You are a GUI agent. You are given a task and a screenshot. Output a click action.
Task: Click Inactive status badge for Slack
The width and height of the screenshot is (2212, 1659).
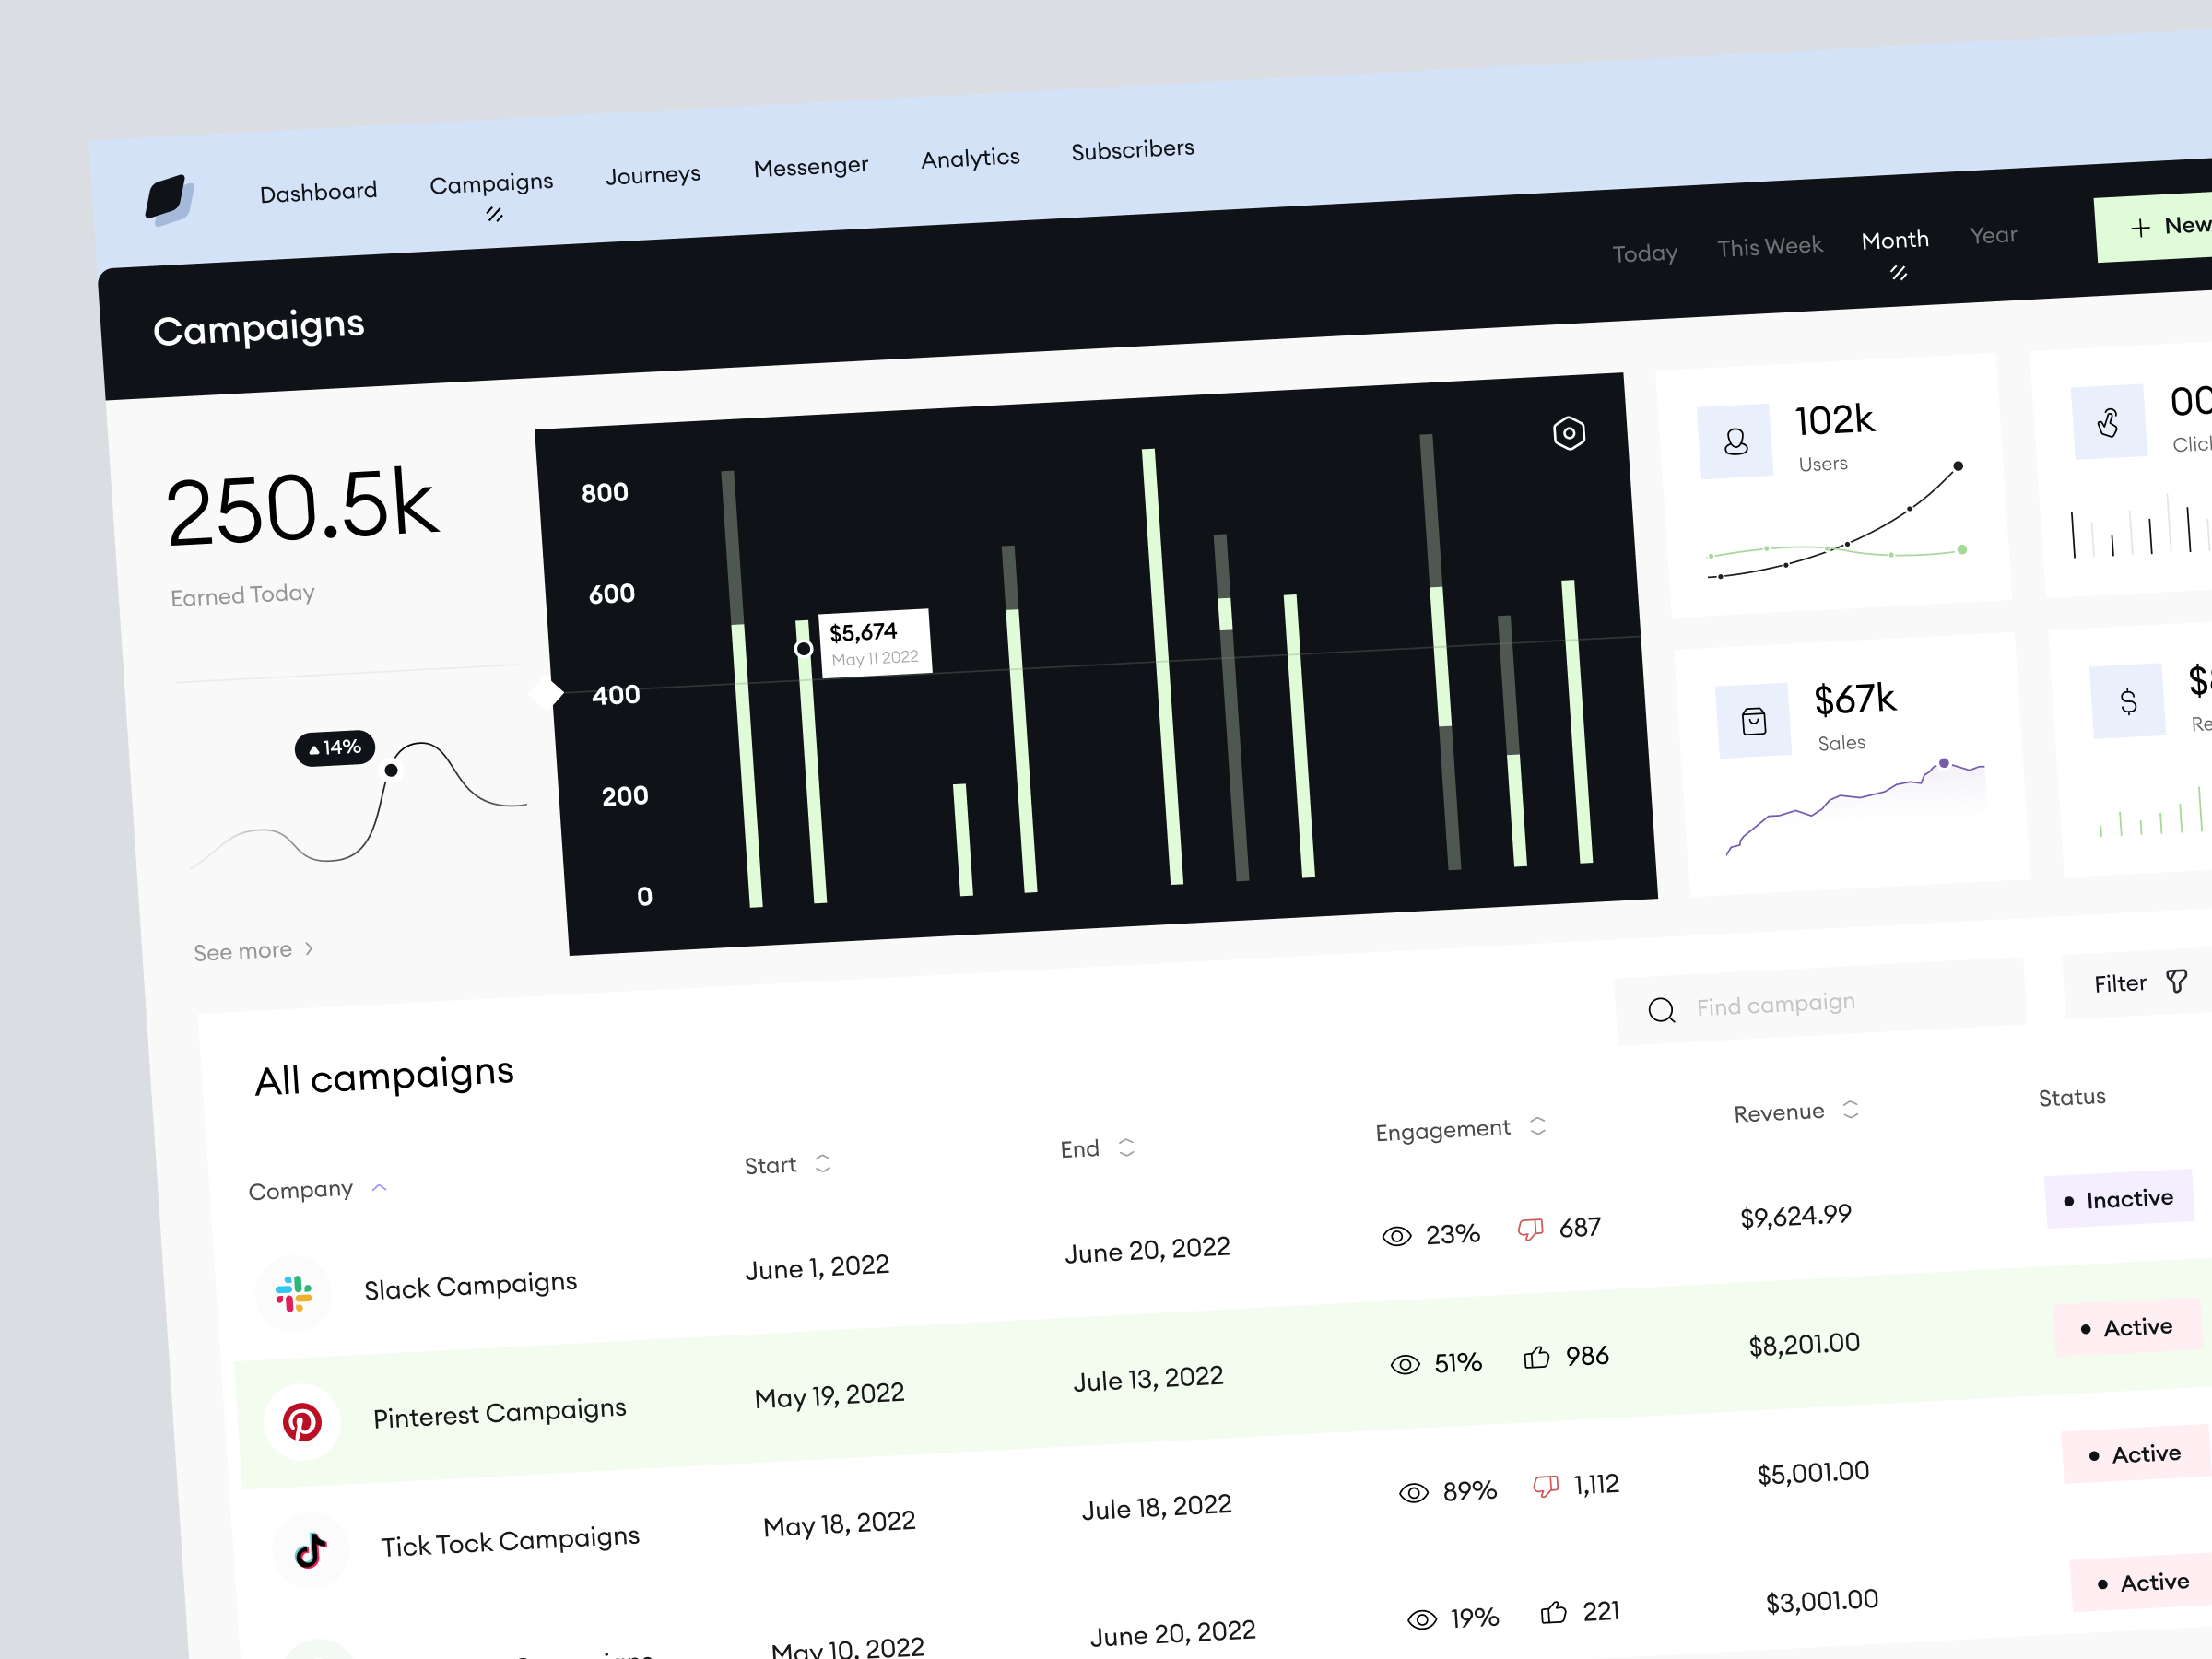point(2119,1198)
